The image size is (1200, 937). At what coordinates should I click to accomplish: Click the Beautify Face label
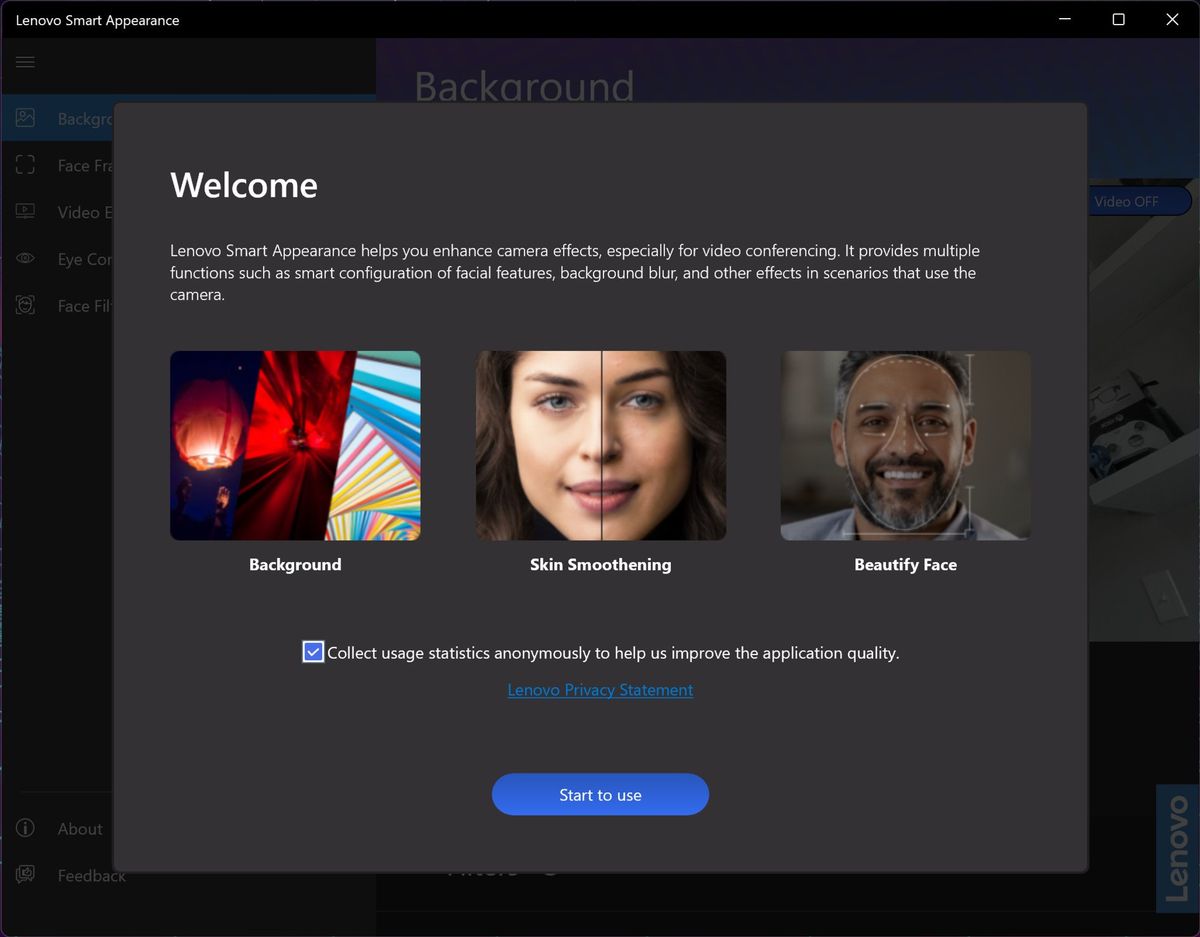click(x=906, y=565)
